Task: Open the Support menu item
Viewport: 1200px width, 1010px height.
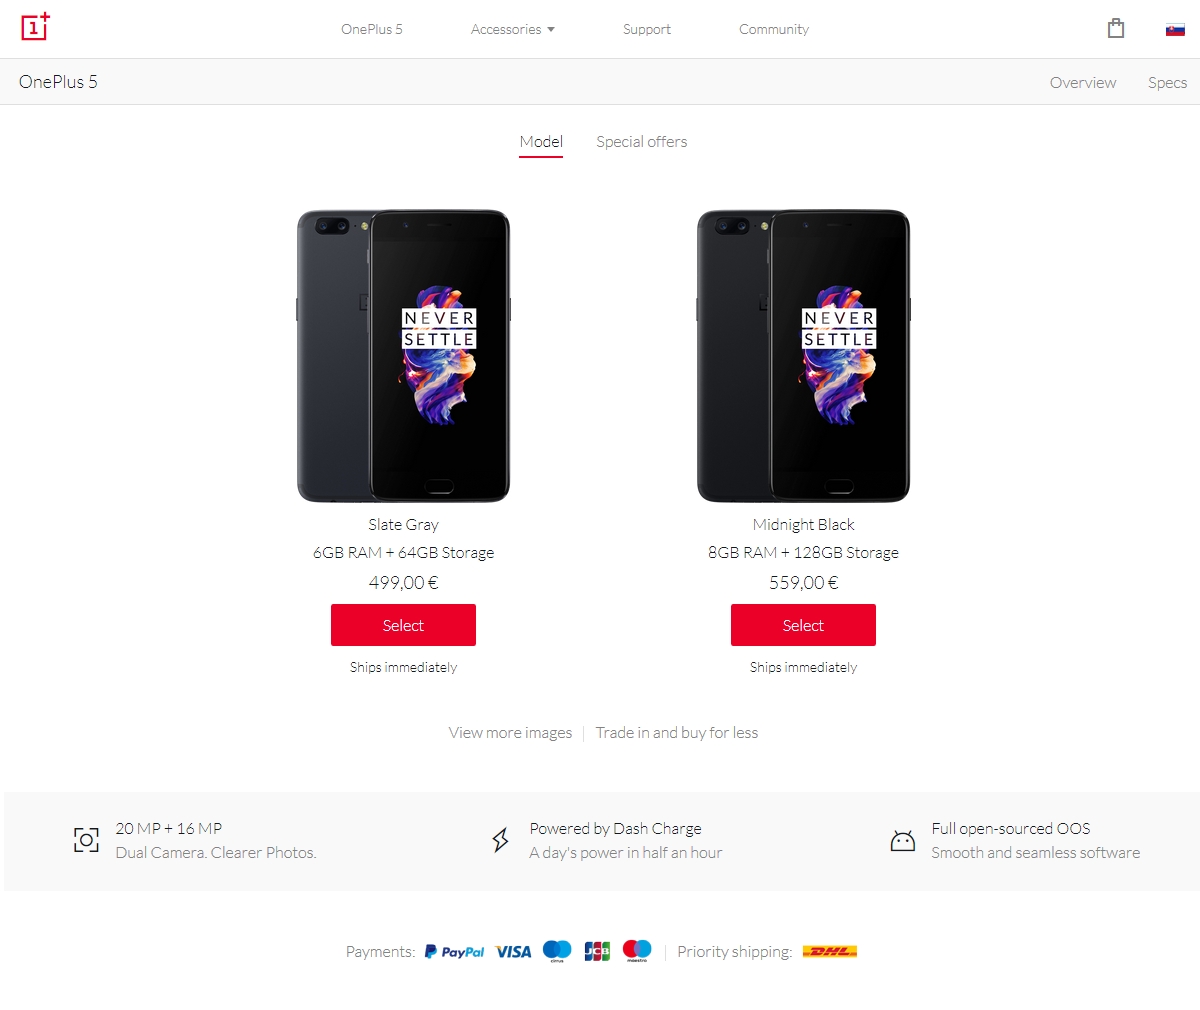Action: pos(647,29)
